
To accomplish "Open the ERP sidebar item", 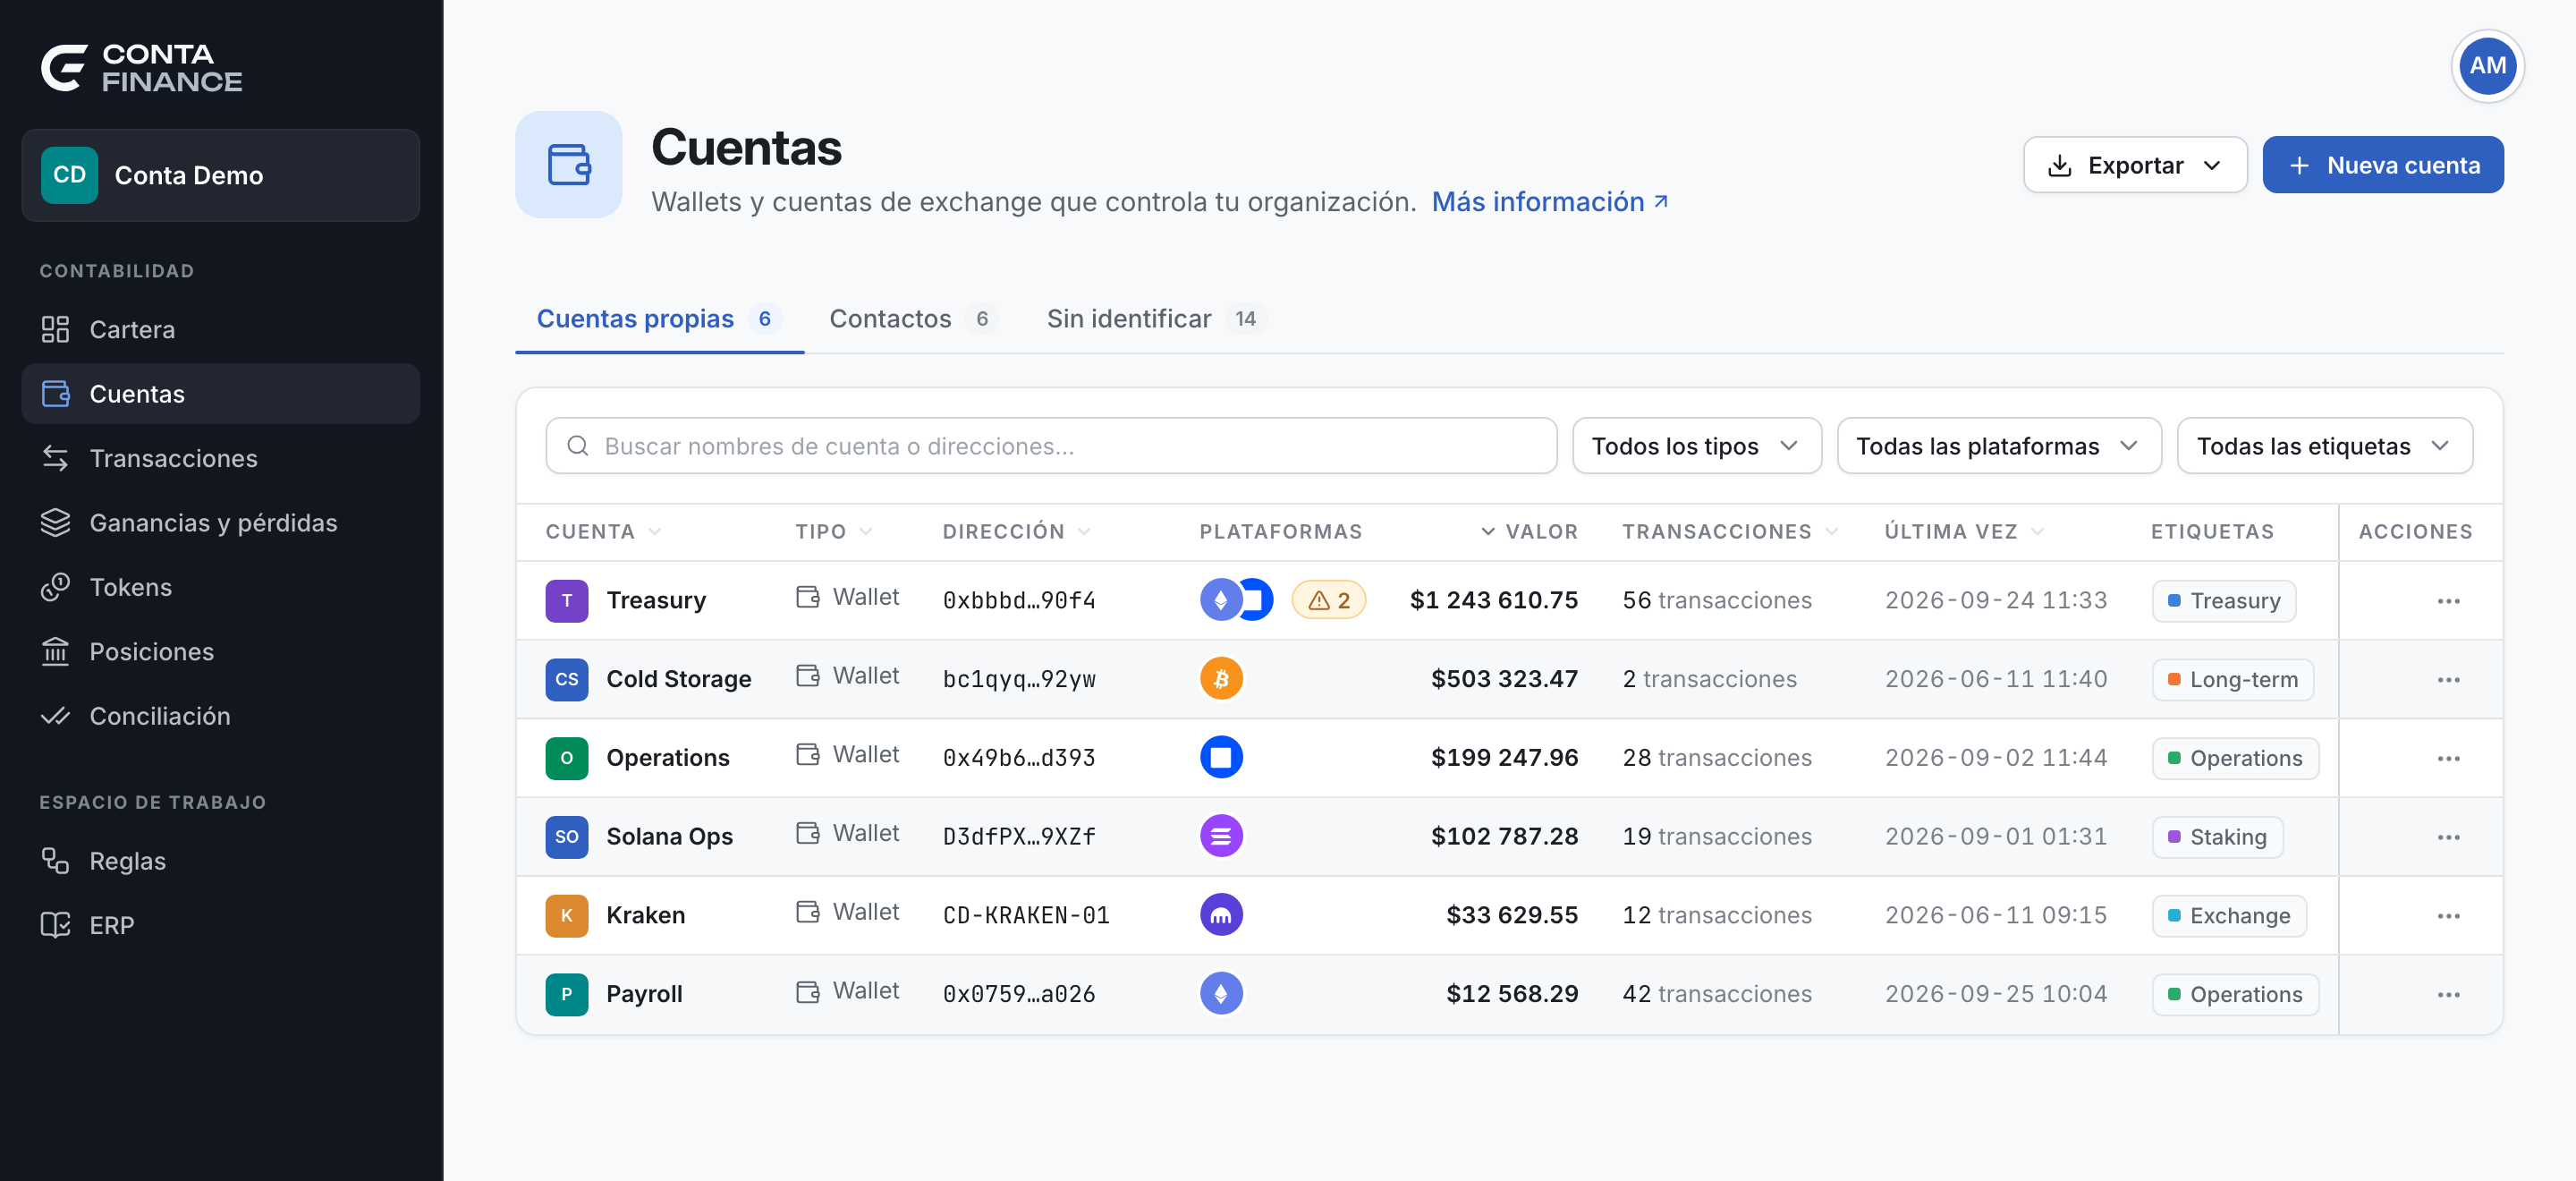I will [x=220, y=925].
